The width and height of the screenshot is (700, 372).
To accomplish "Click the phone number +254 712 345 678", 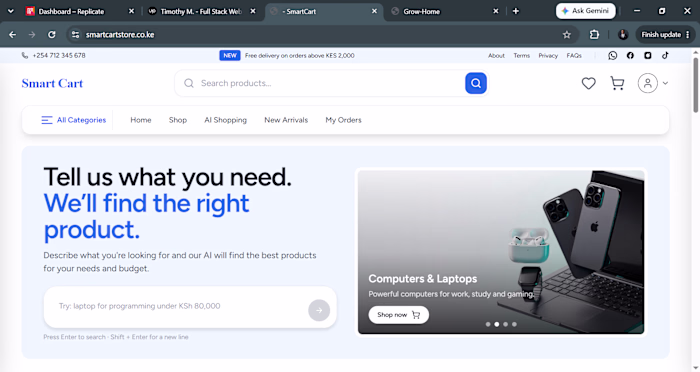I will [x=59, y=55].
